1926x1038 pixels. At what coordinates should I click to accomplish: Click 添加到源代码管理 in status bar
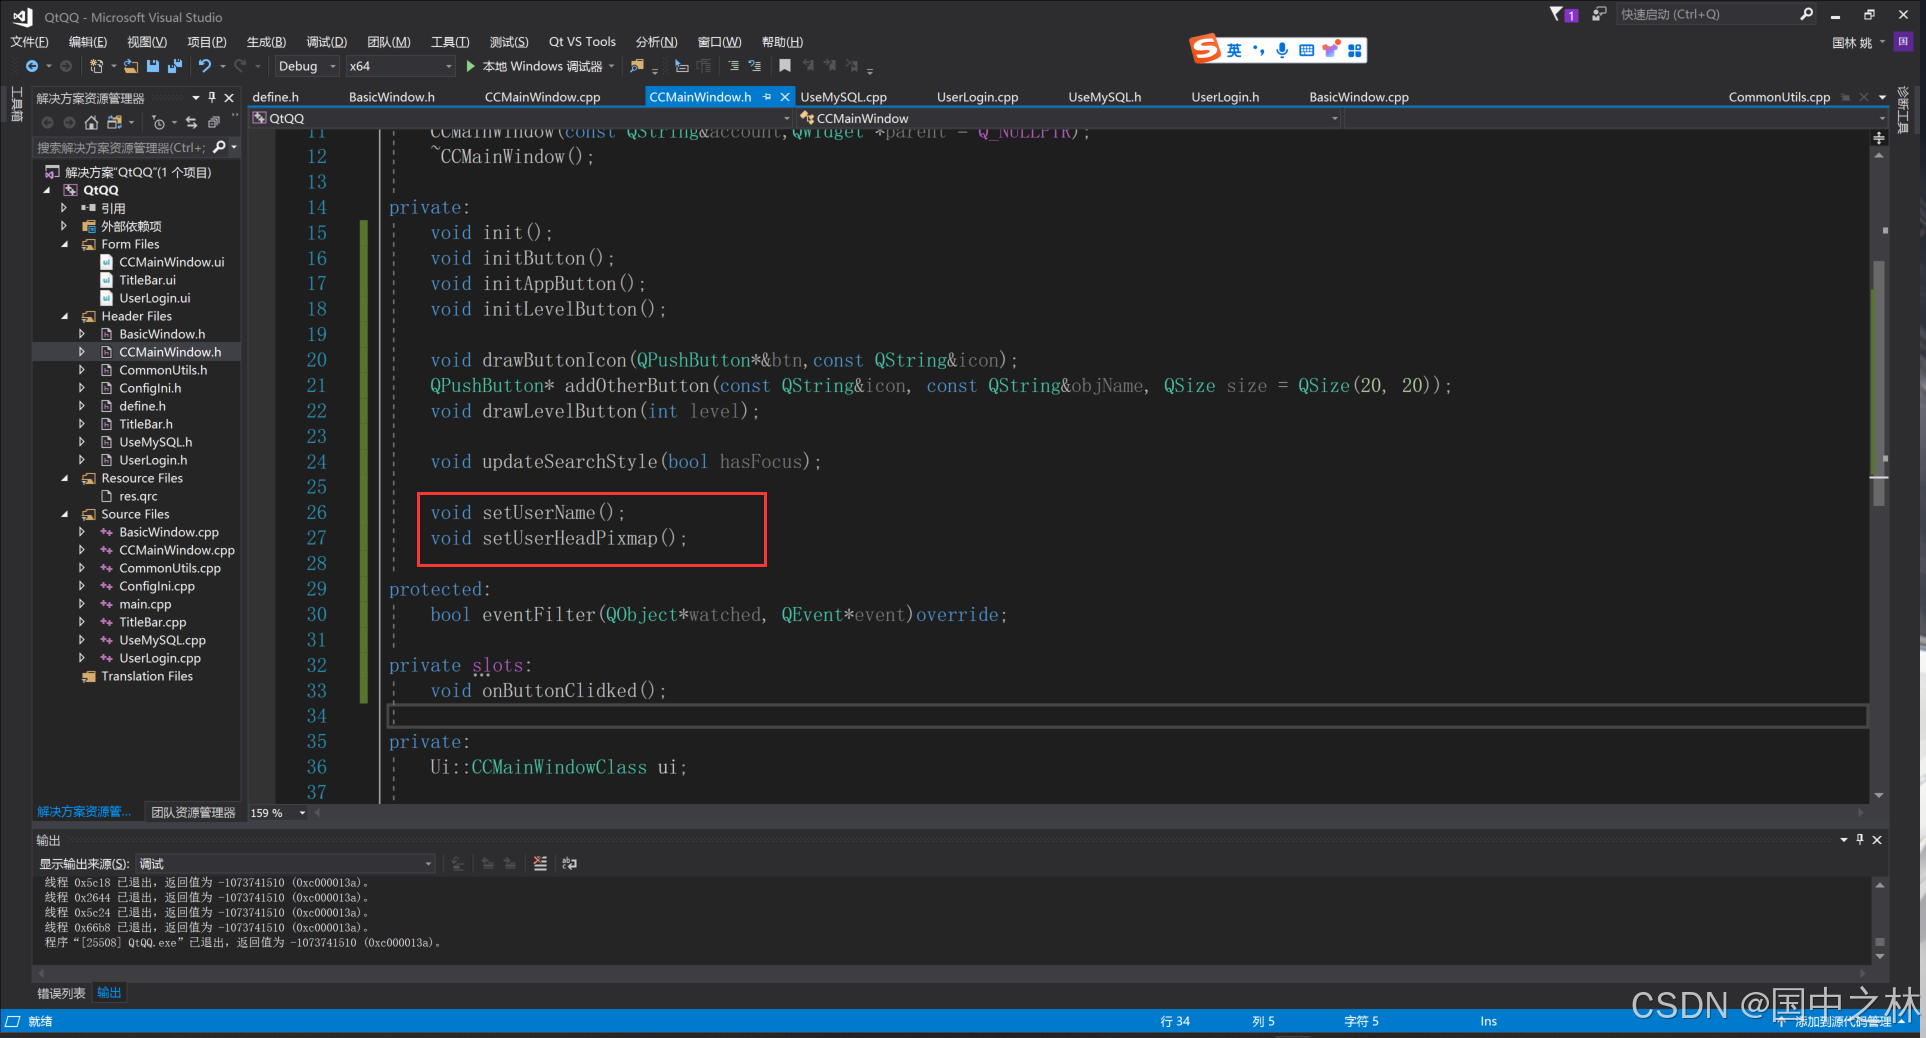tap(1843, 1021)
